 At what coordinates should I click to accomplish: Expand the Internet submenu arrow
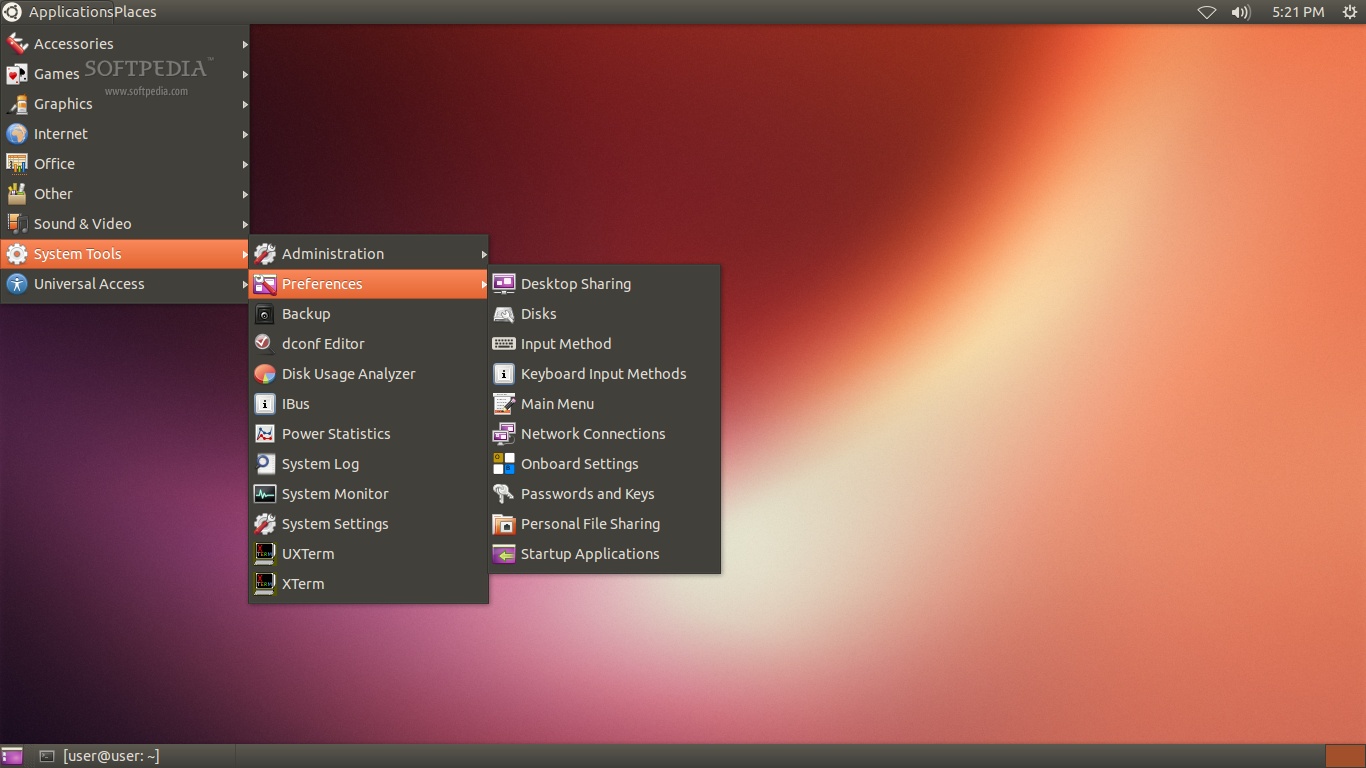[244, 134]
